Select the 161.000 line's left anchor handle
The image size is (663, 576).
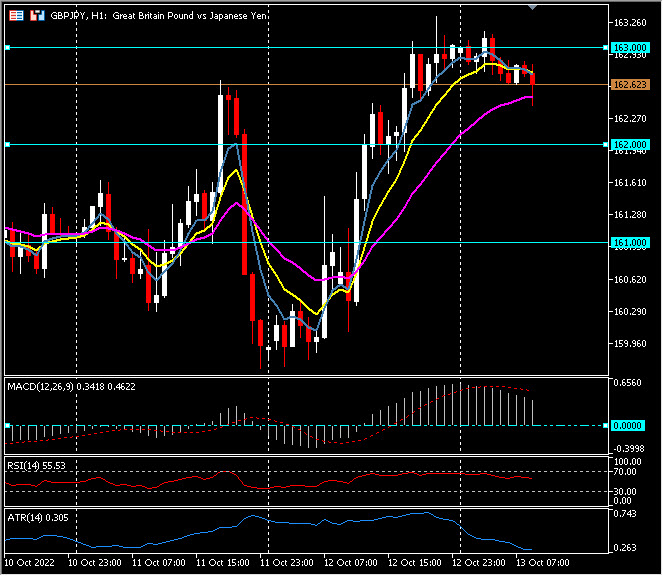point(7,243)
